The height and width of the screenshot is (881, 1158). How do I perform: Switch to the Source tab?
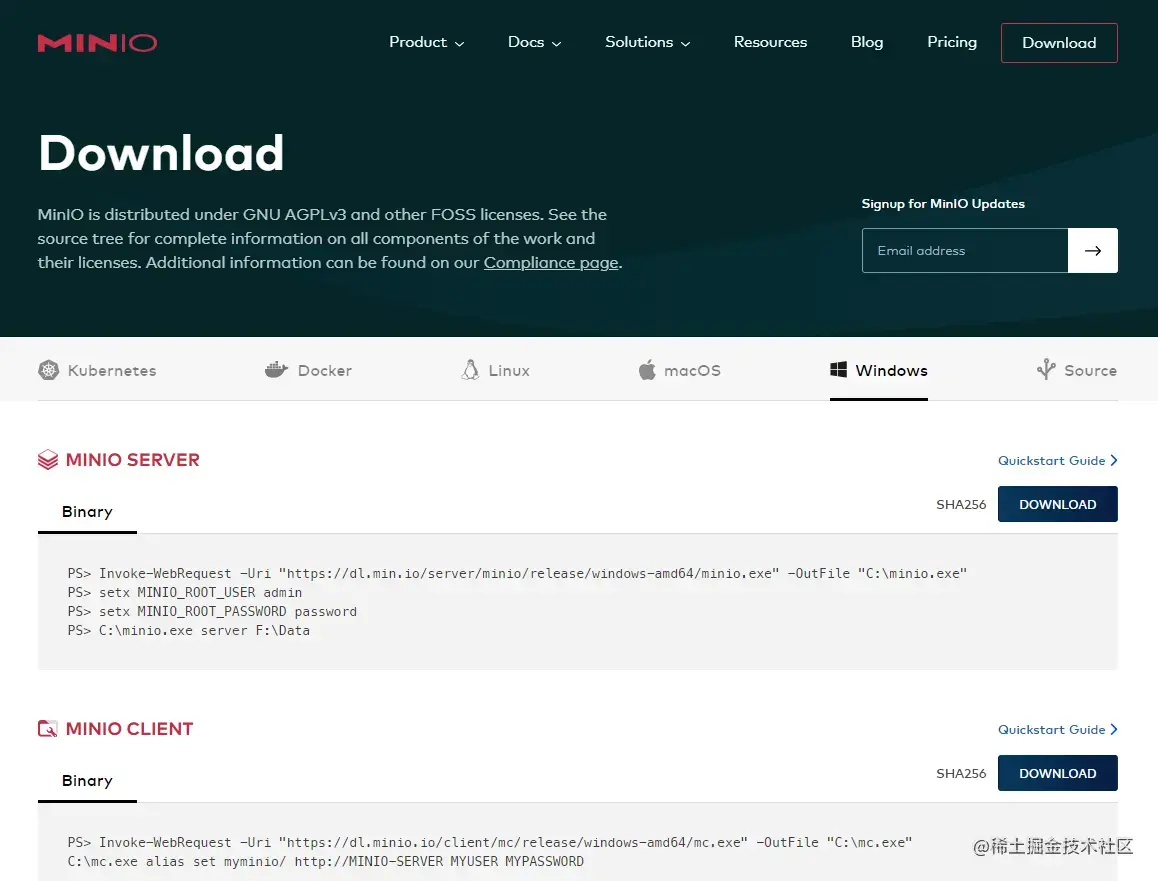pos(1077,370)
